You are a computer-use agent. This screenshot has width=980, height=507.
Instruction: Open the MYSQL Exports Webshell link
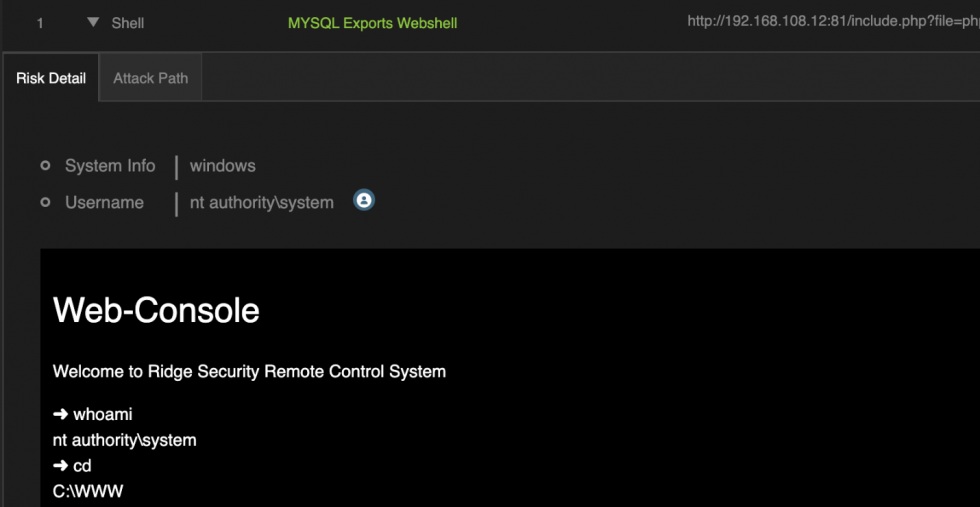(372, 22)
